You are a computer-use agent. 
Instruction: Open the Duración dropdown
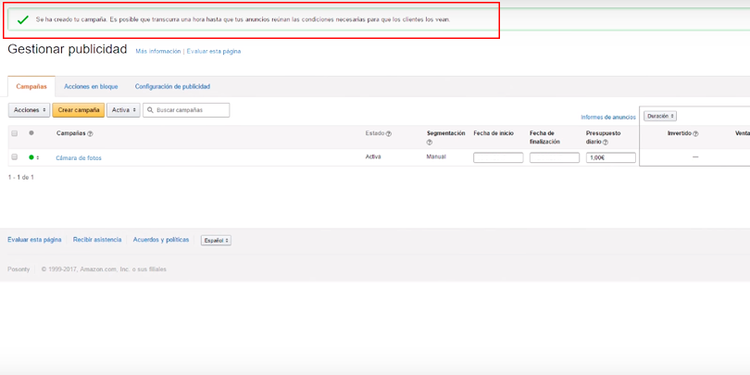pos(660,116)
